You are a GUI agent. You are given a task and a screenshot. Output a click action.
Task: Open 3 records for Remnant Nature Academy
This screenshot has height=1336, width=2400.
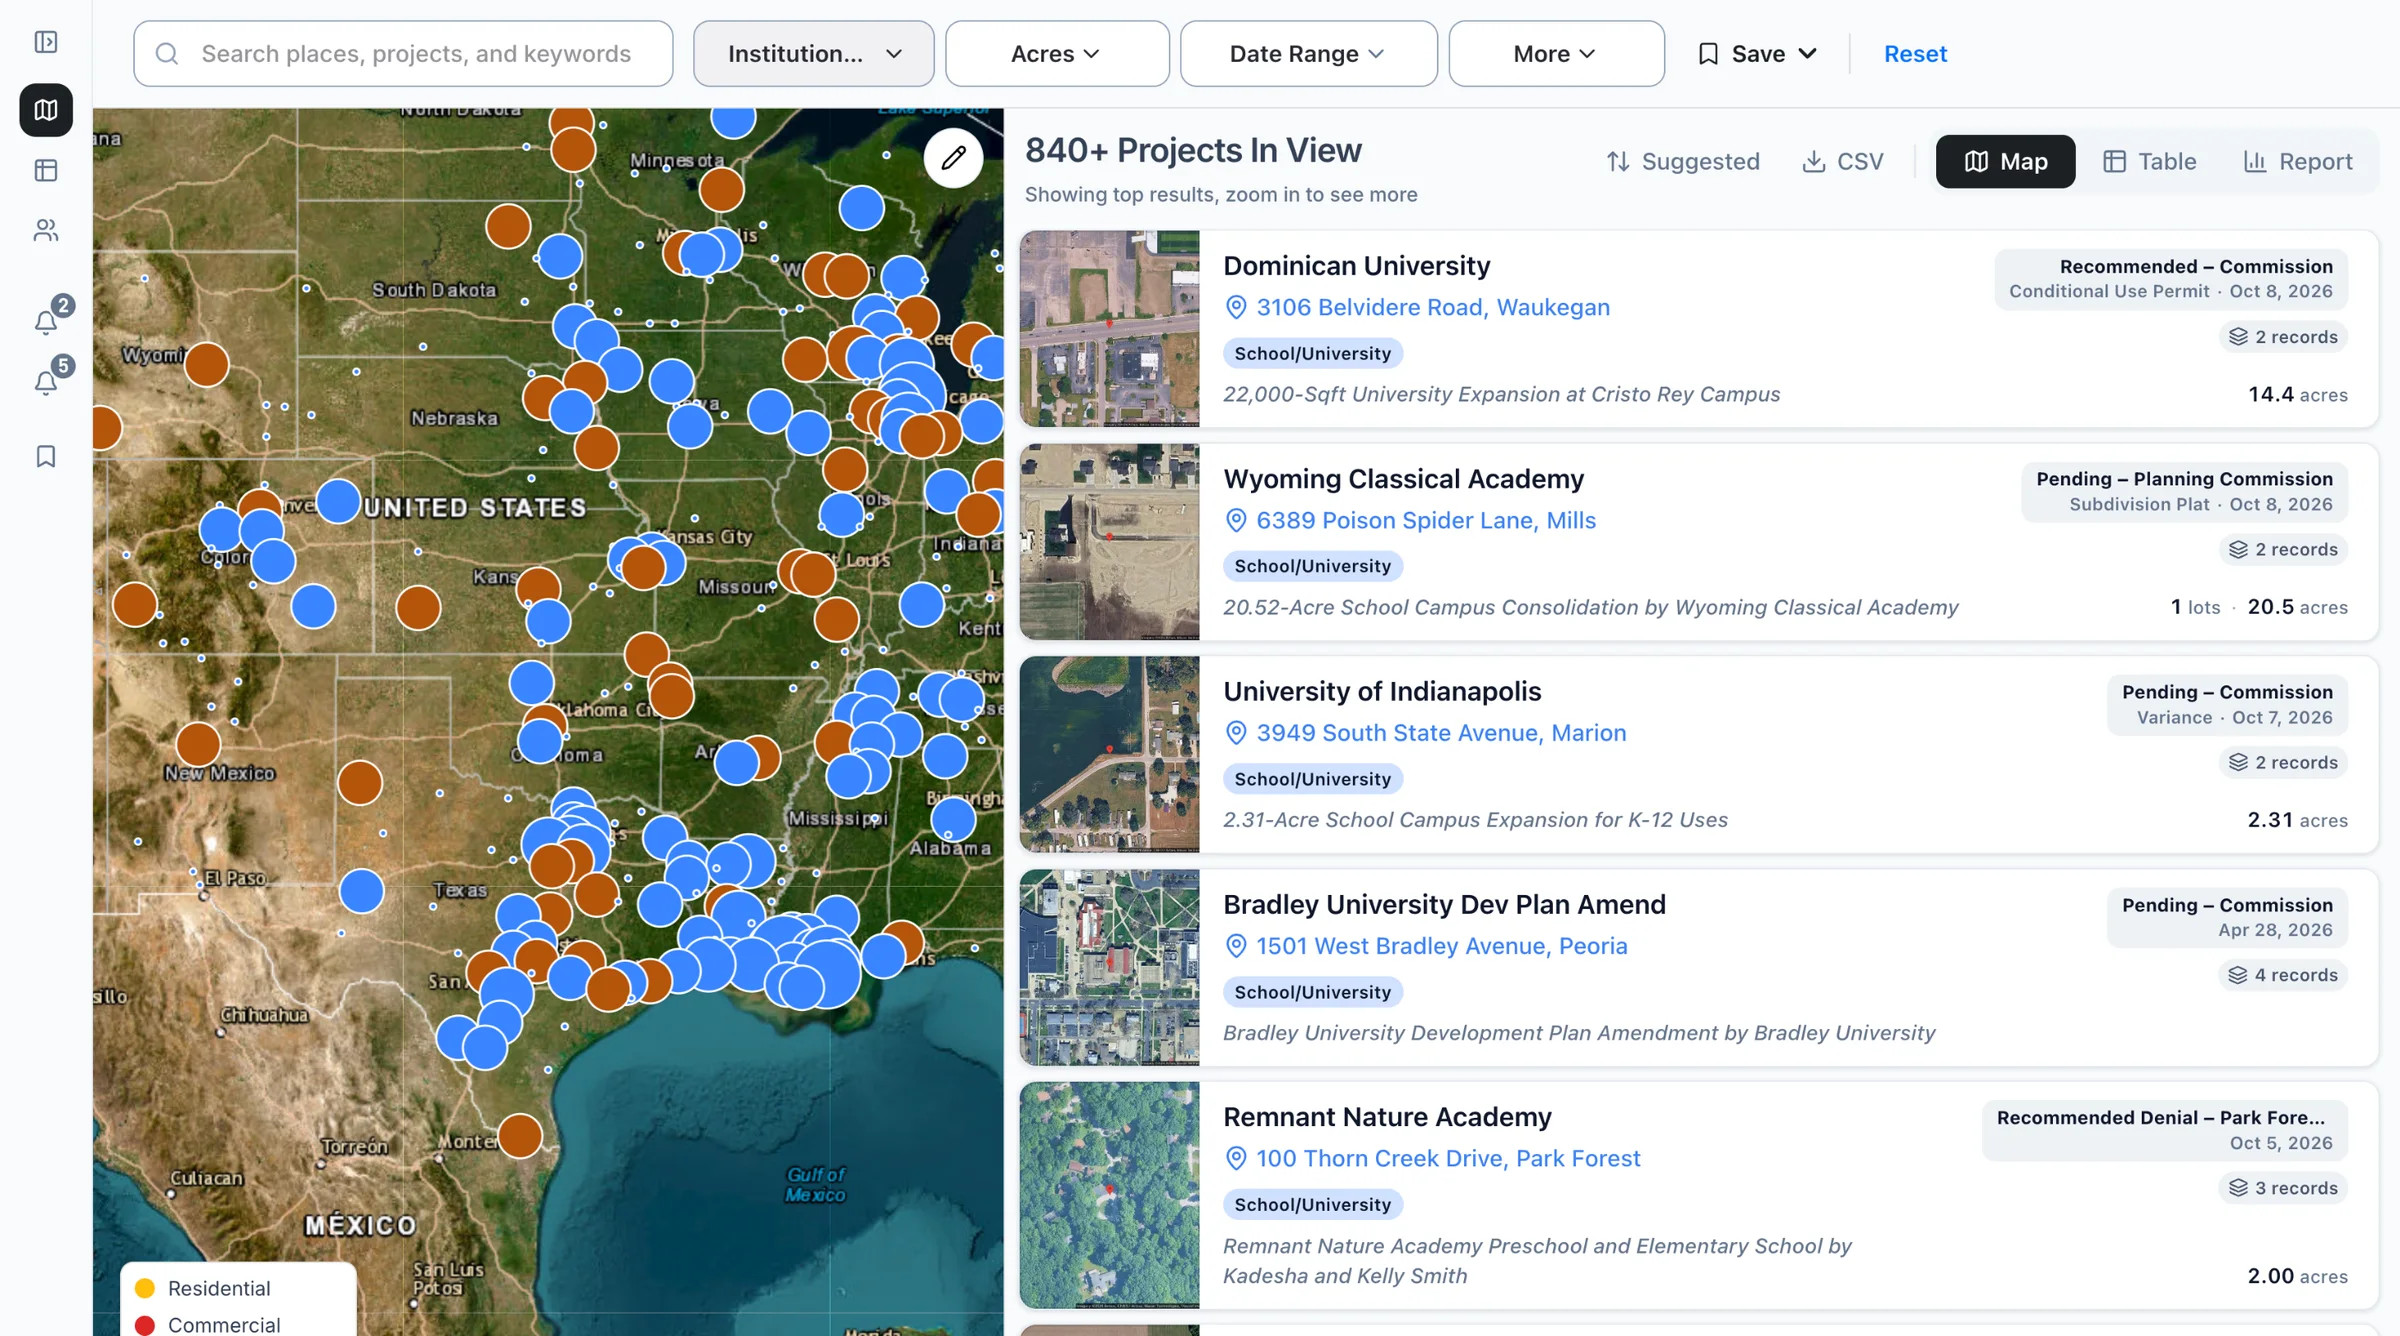(2283, 1188)
